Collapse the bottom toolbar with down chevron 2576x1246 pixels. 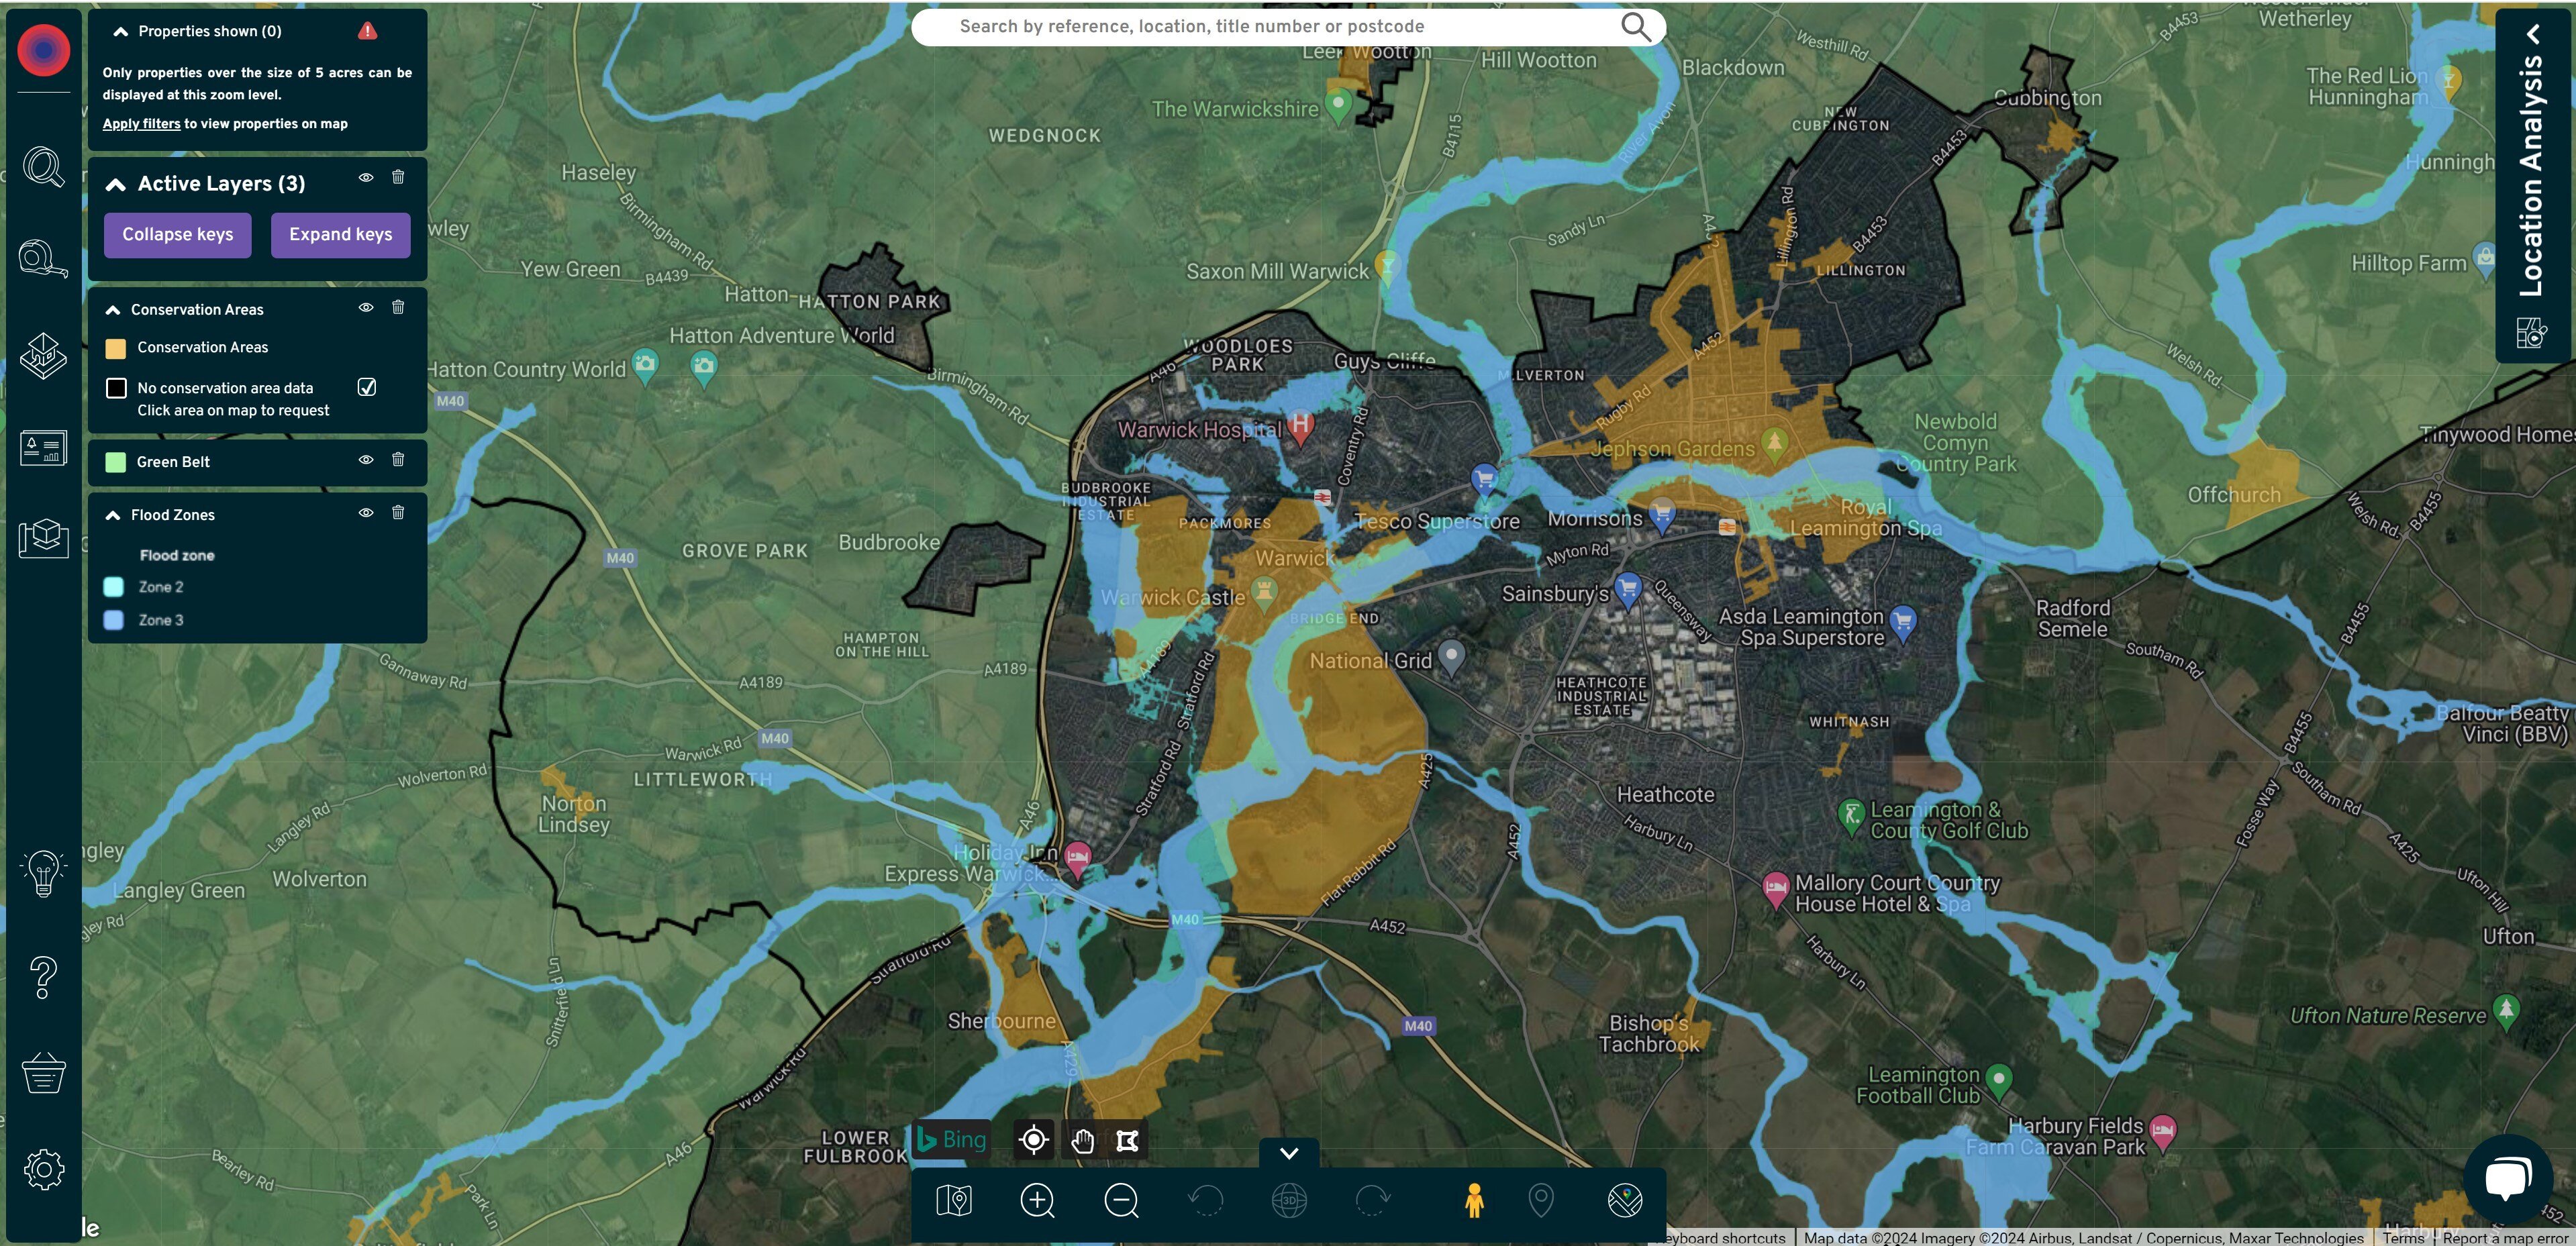[1289, 1153]
